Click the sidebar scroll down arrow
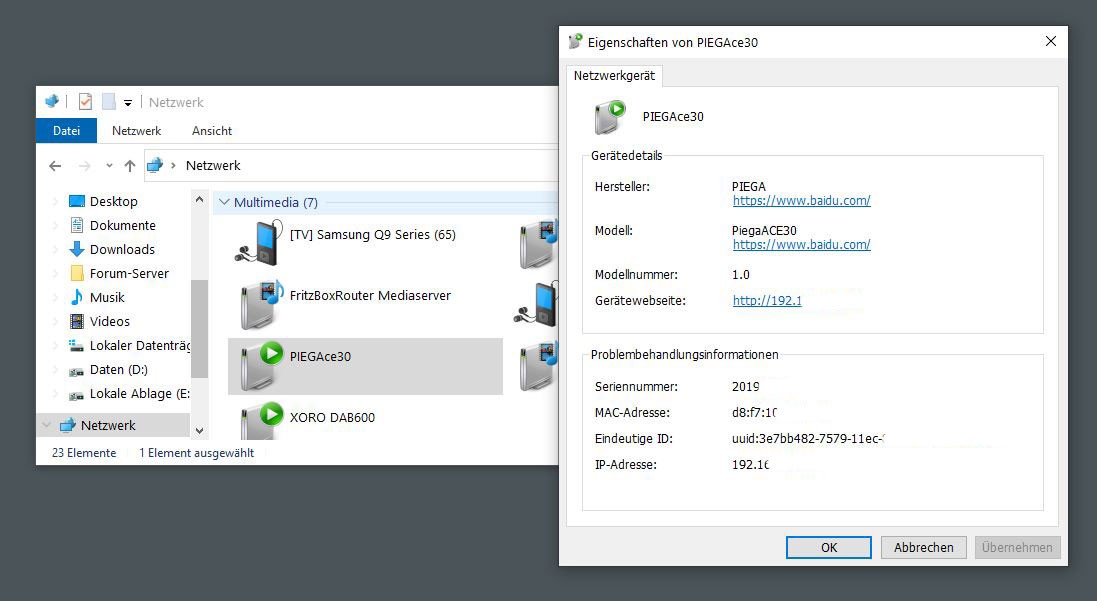1097x601 pixels. [x=199, y=430]
